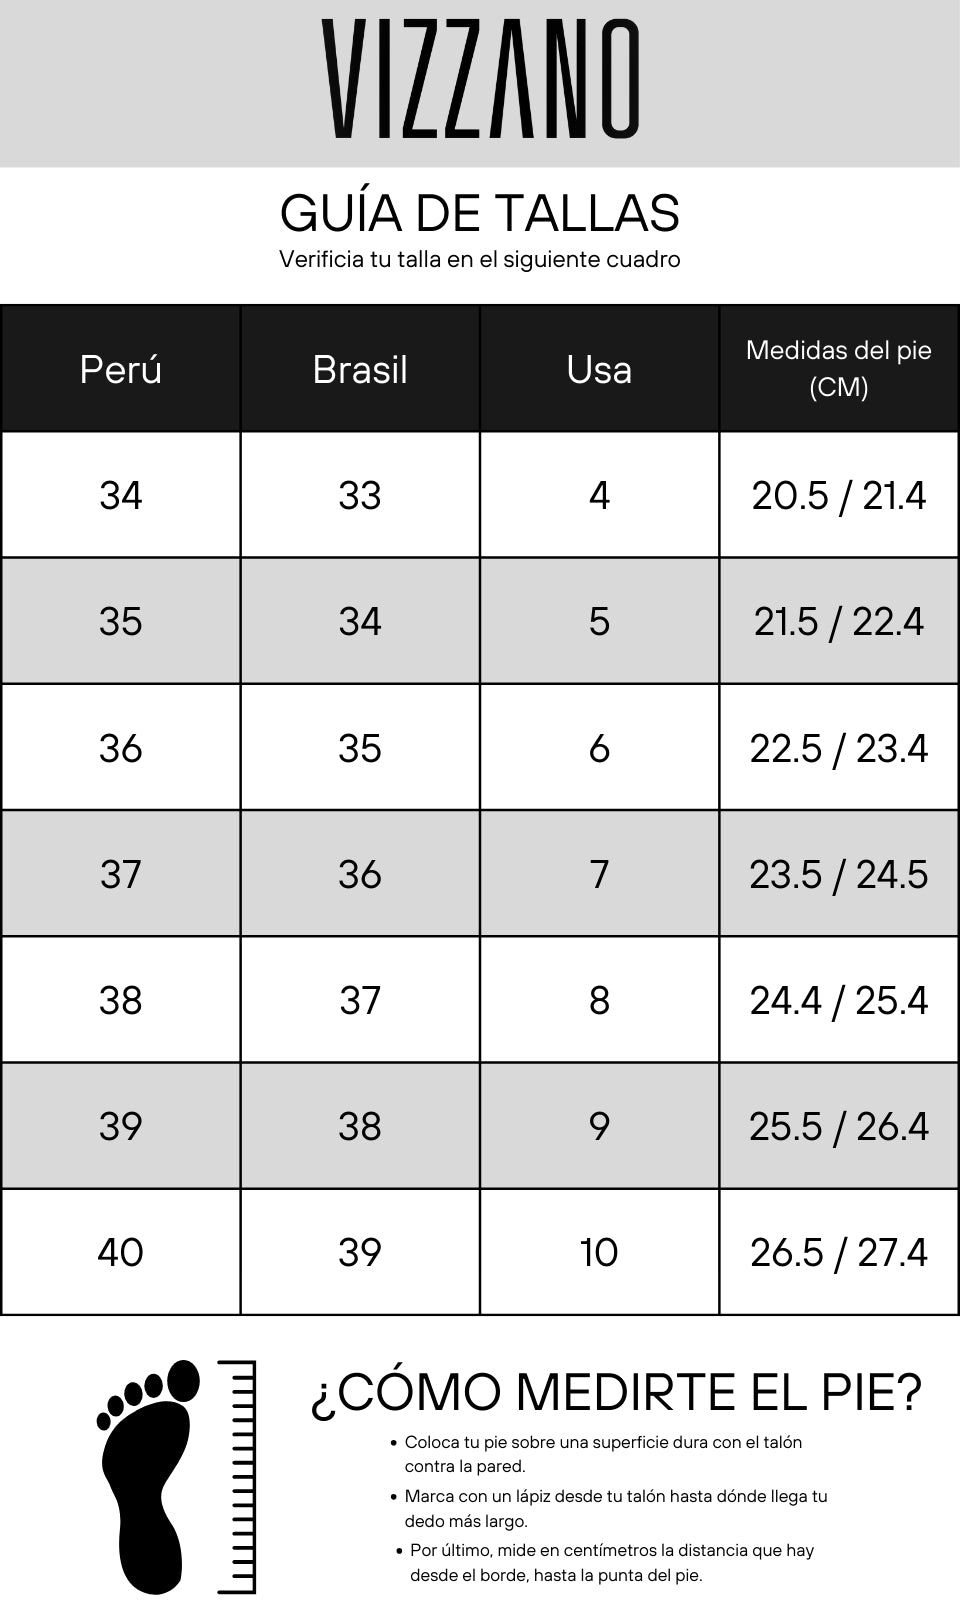Click the black footprint icon
This screenshot has height=1620, width=960.
click(x=150, y=1476)
